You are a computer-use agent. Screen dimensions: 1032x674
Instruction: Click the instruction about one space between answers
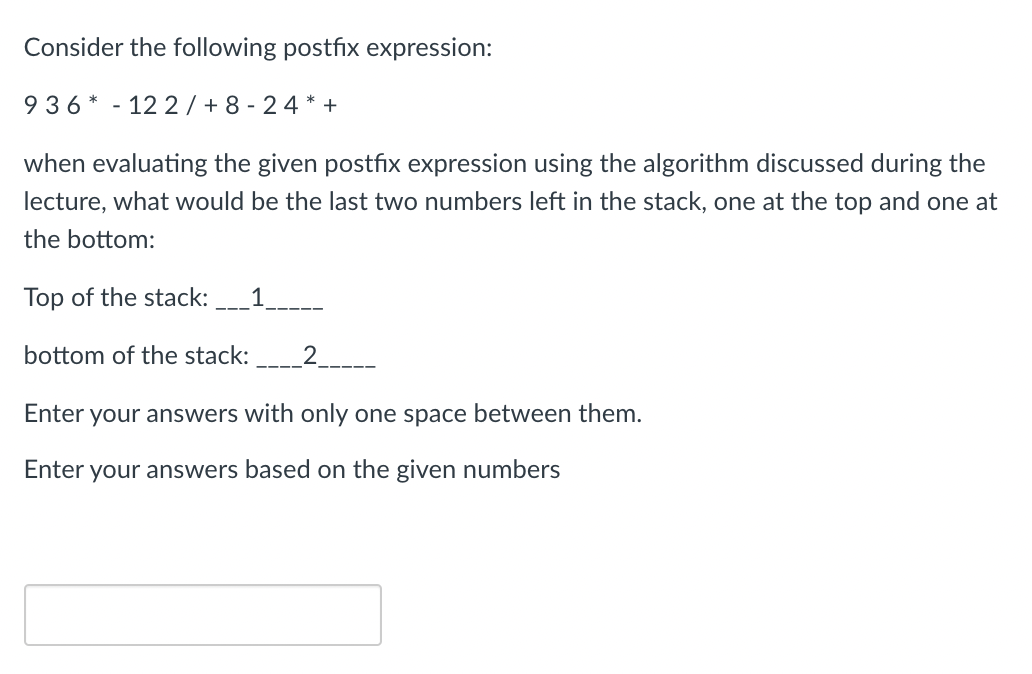point(333,413)
